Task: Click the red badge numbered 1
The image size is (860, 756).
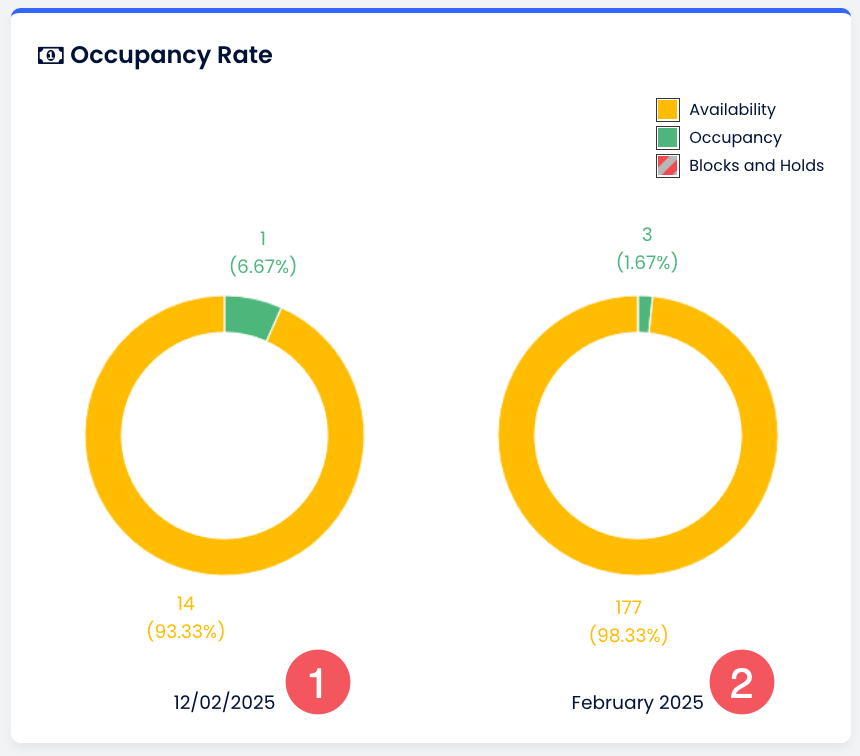Action: pos(318,683)
